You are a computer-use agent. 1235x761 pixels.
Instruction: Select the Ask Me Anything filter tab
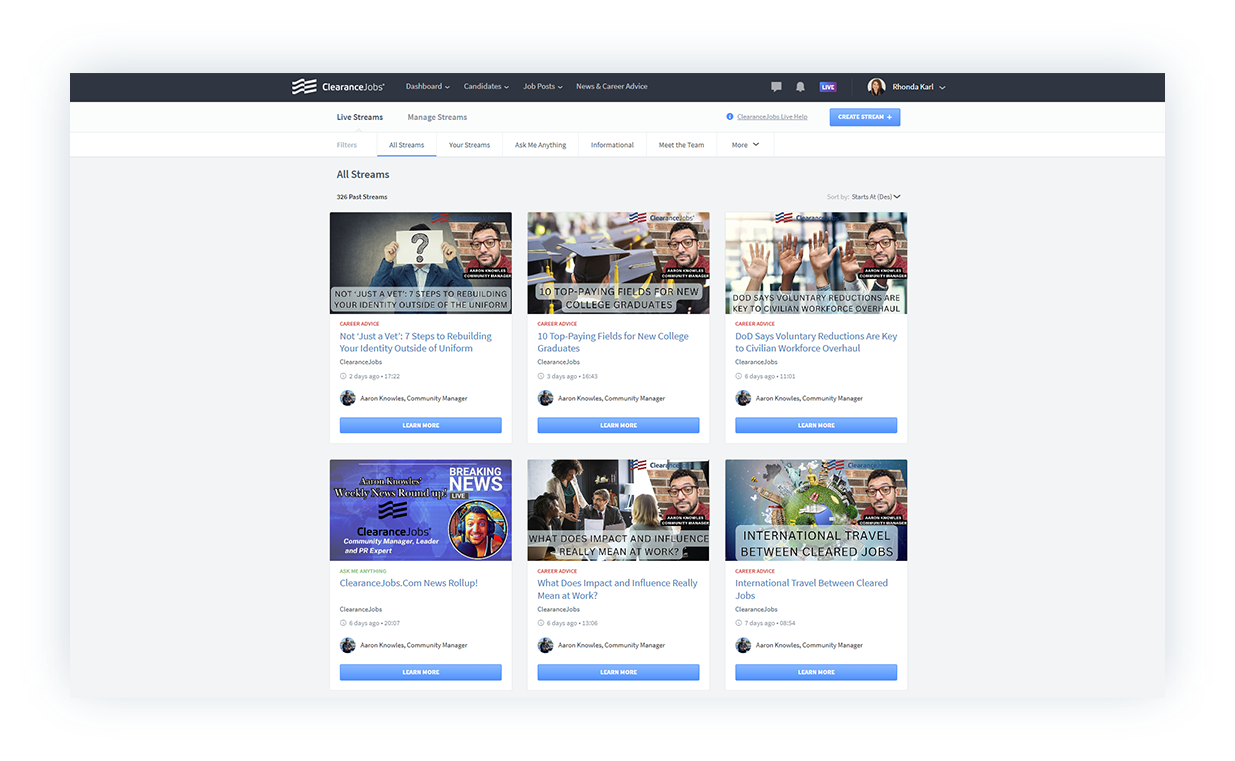click(x=540, y=145)
